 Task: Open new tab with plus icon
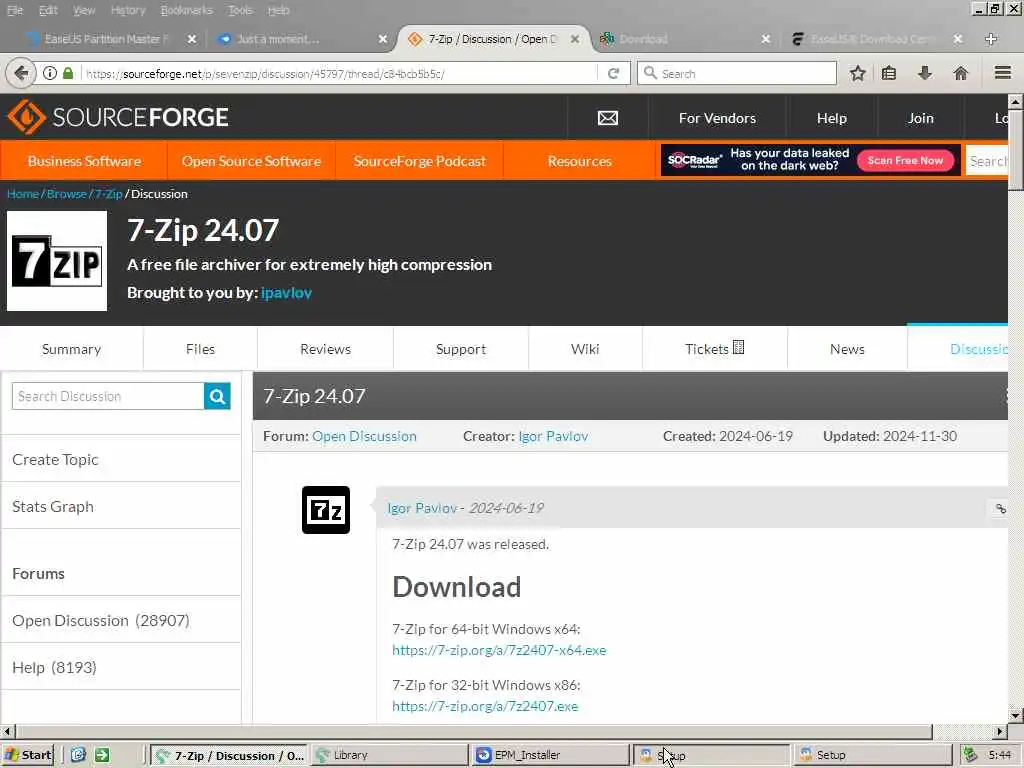[x=991, y=39]
